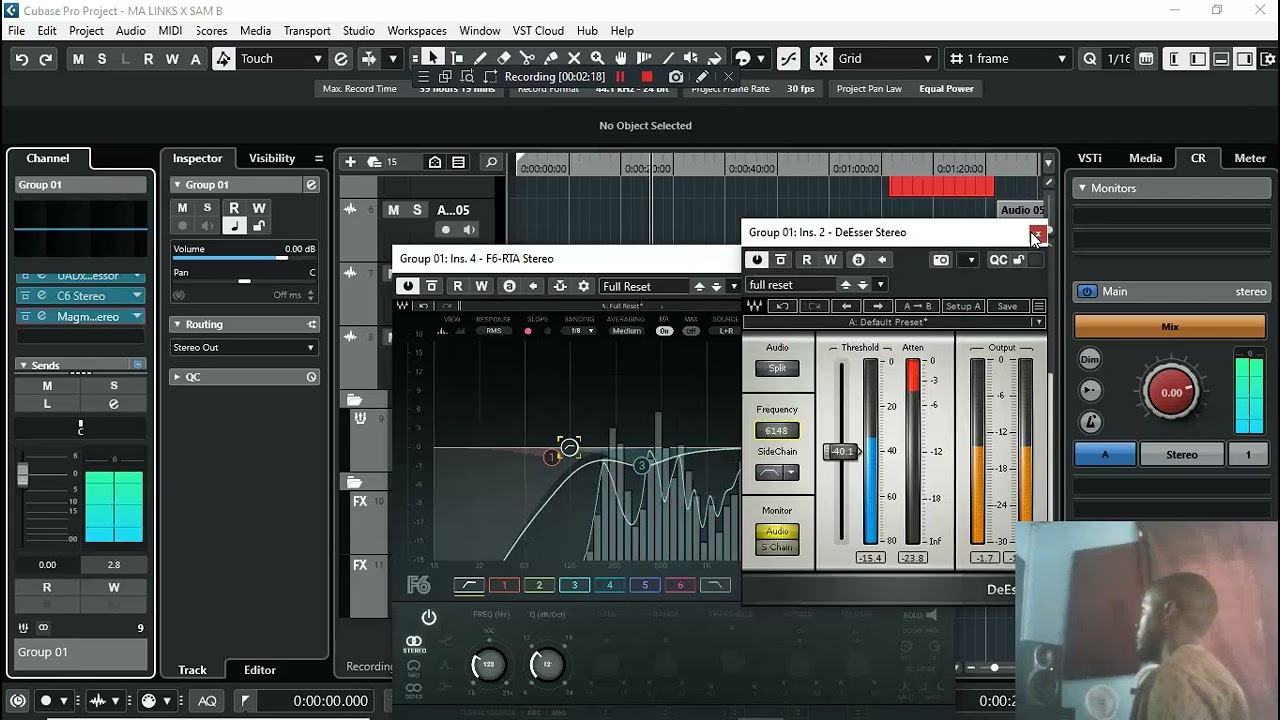This screenshot has width=1280, height=720.
Task: Load the next DeEsser preset right arrow
Action: tap(878, 306)
